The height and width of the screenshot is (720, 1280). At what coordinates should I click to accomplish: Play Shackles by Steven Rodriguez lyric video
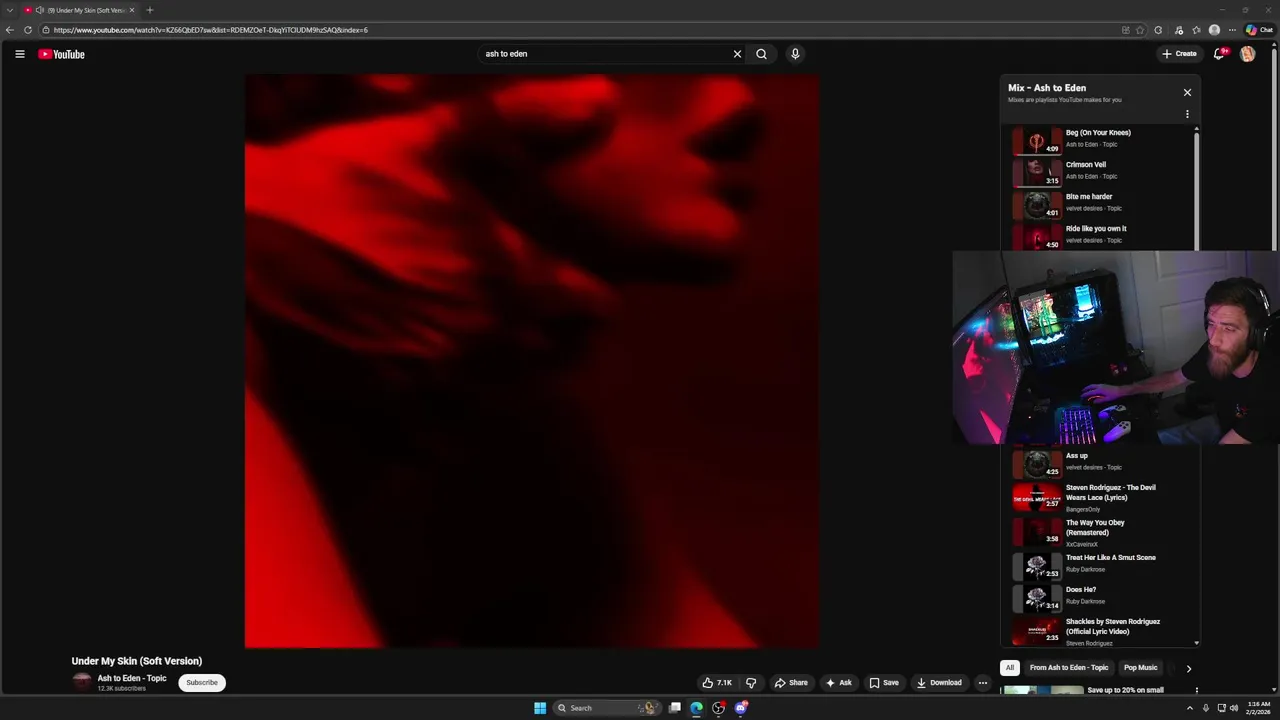[1113, 626]
